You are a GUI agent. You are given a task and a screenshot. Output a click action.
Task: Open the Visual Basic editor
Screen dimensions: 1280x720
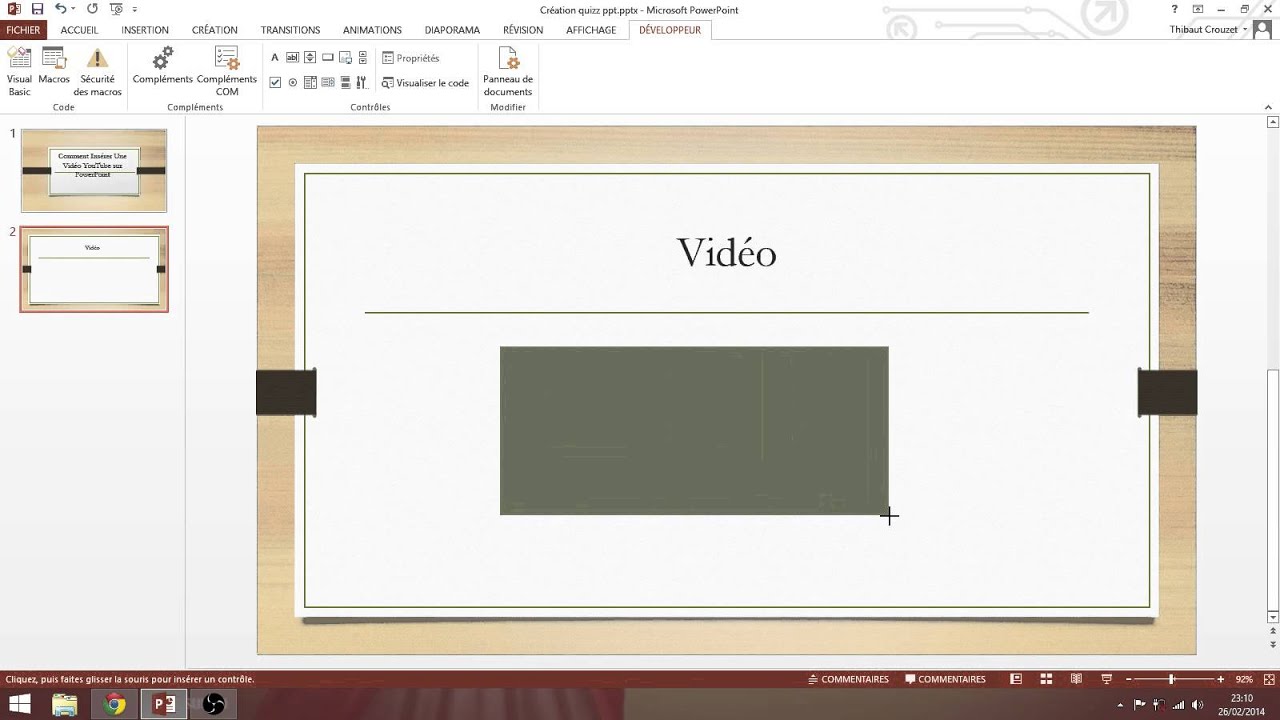point(19,71)
